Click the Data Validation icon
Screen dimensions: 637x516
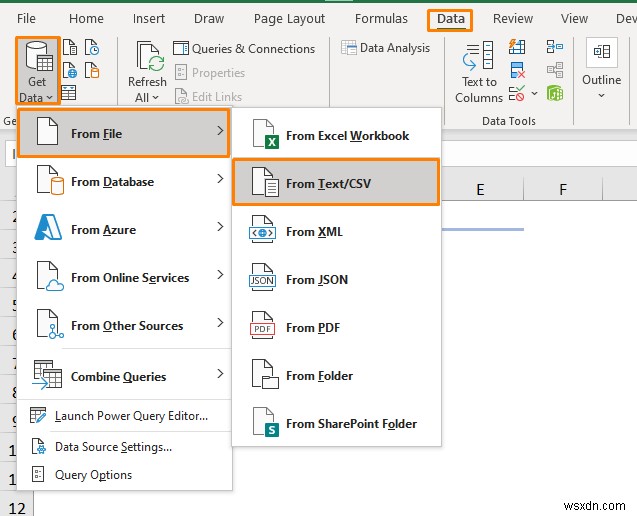point(517,93)
